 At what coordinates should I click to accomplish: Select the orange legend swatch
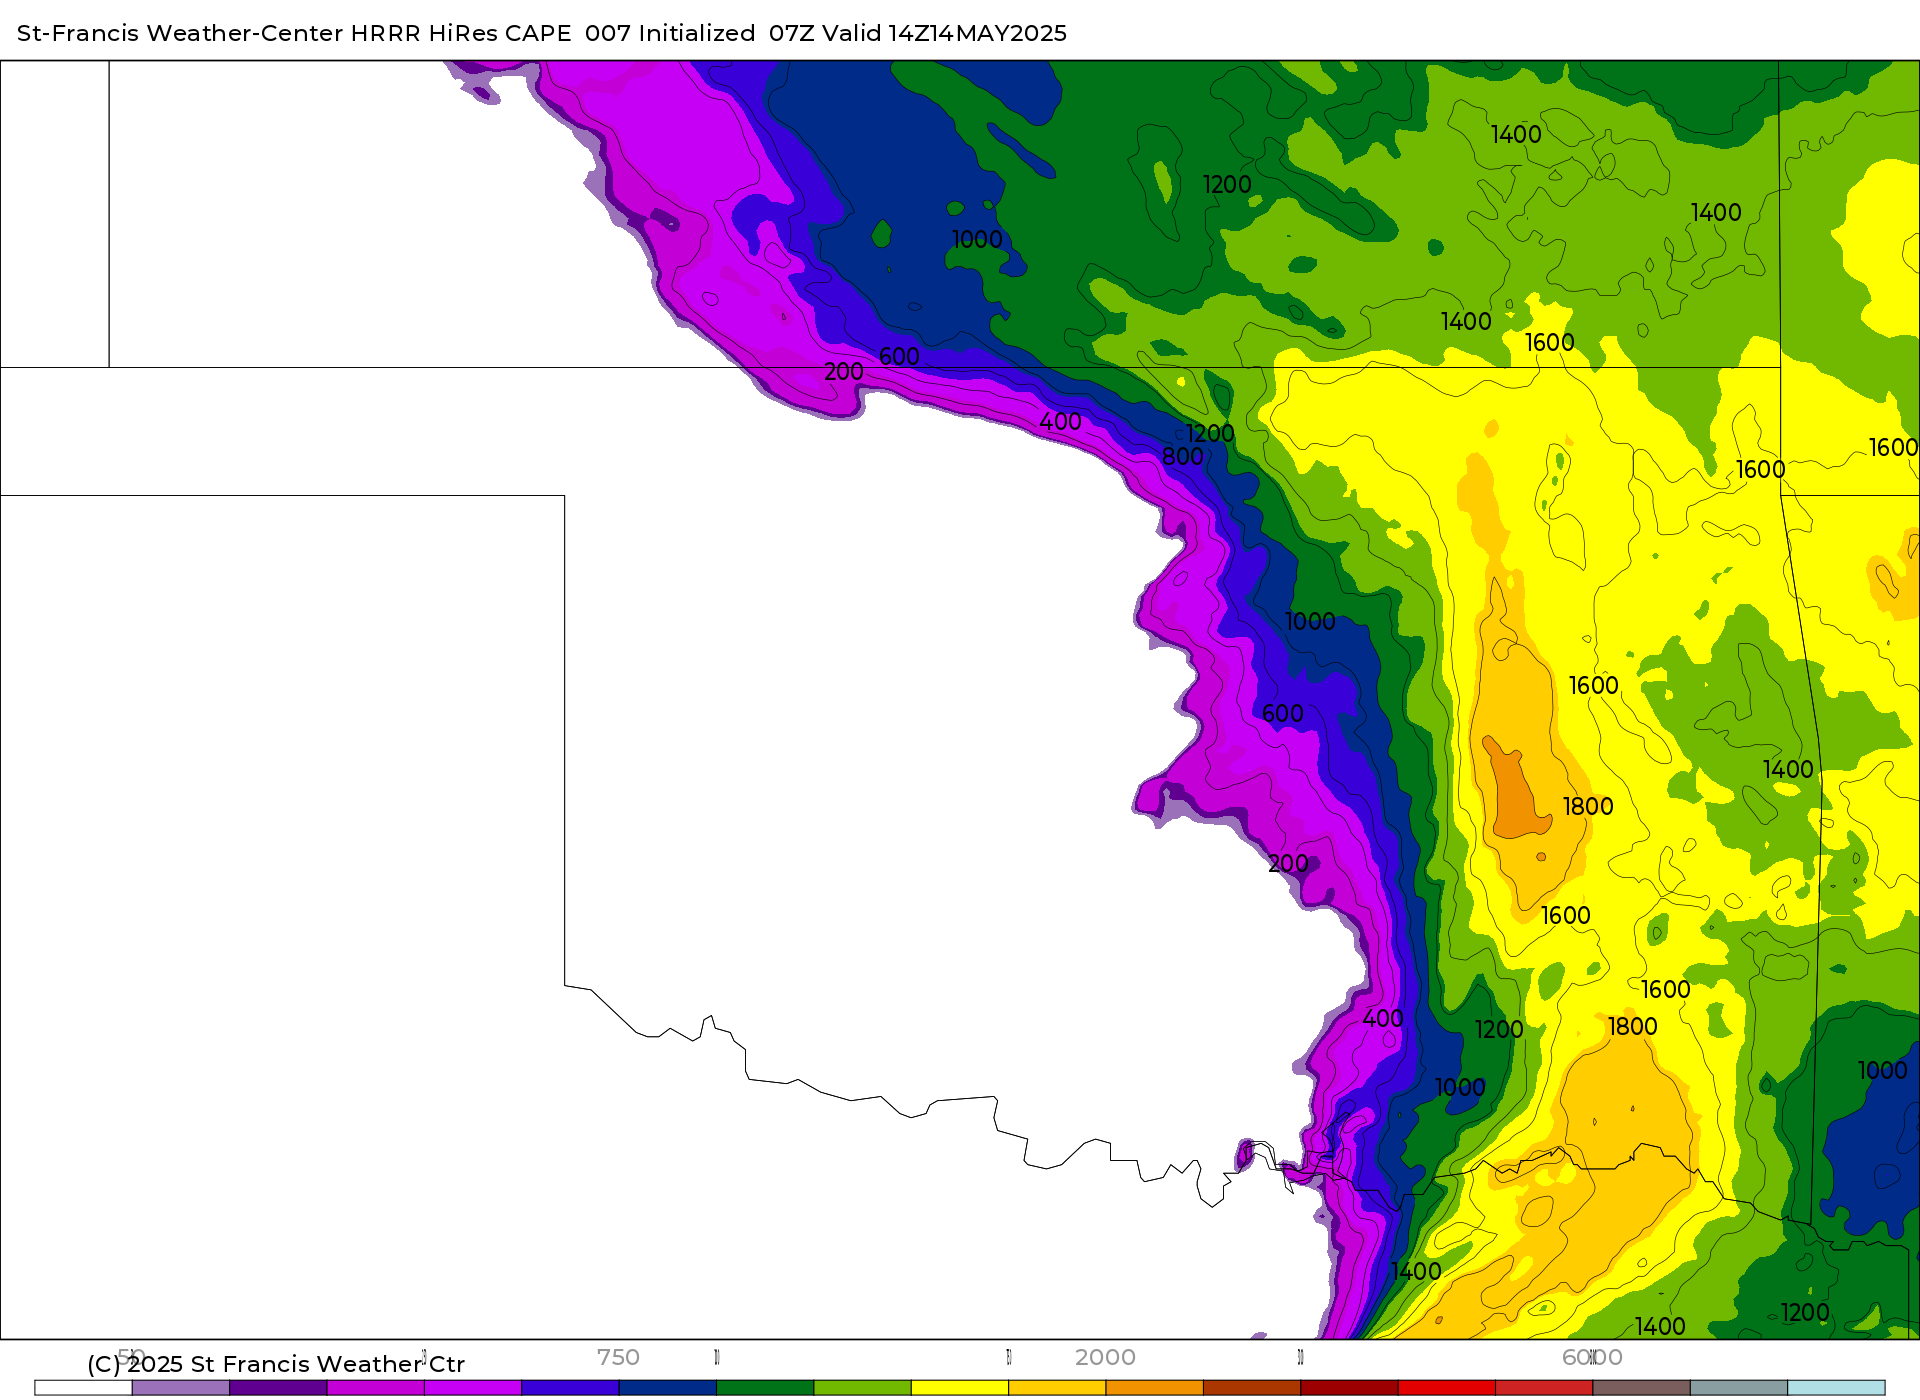[x=1155, y=1388]
